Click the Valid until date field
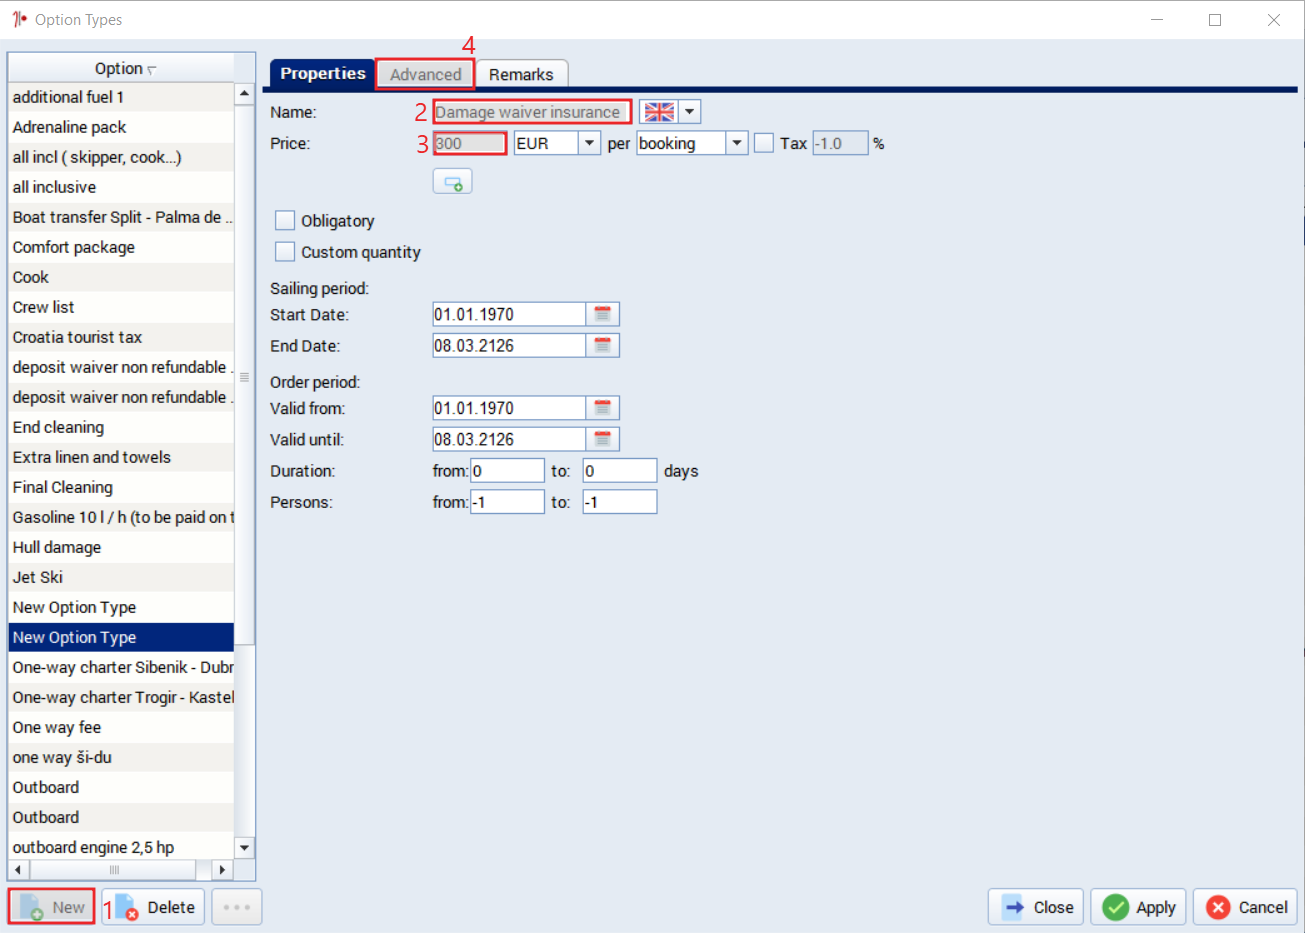Viewport: 1305px width, 933px height. (509, 439)
